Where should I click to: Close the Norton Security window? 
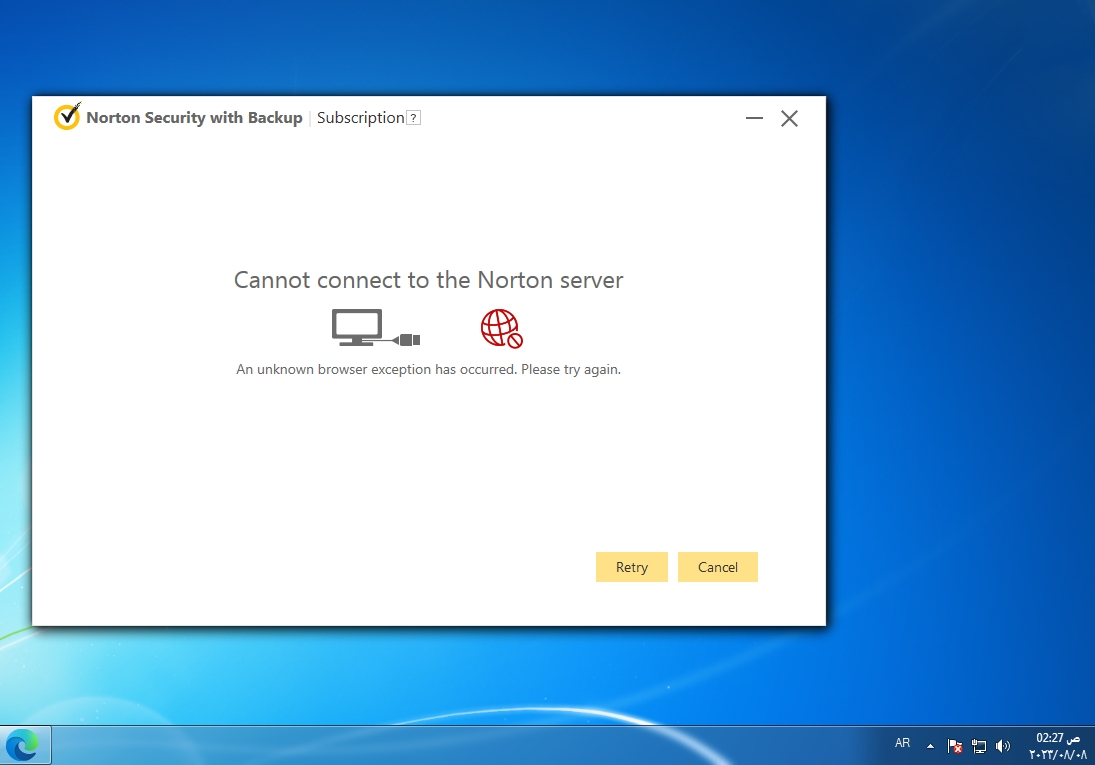click(789, 118)
